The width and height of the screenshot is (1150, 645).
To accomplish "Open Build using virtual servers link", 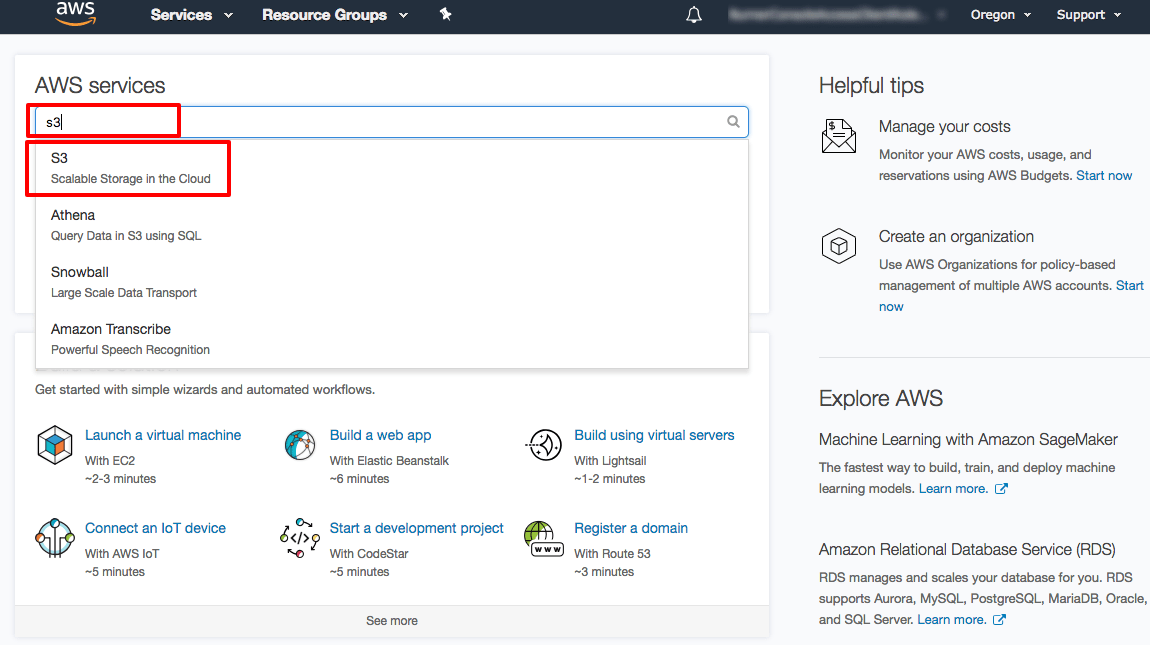I will tap(654, 435).
